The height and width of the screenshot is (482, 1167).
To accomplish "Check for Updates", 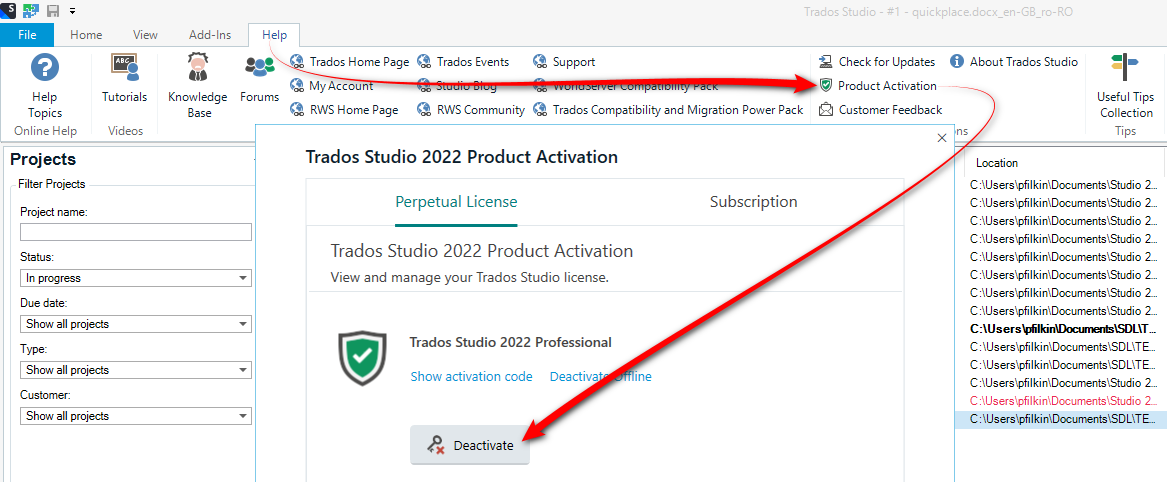I will [x=877, y=62].
